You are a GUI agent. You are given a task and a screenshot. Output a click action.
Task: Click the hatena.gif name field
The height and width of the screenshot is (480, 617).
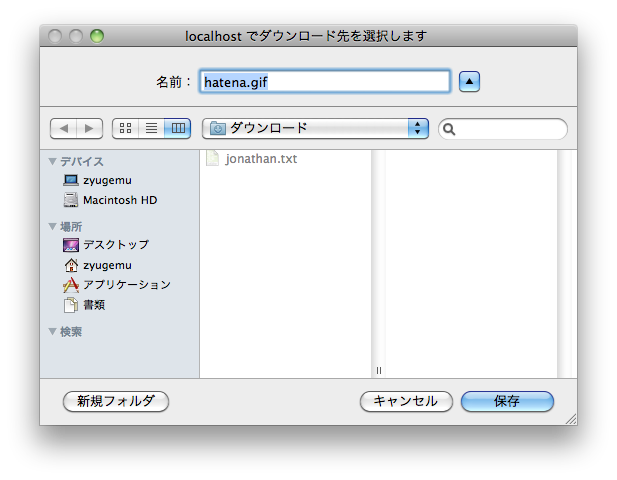325,82
